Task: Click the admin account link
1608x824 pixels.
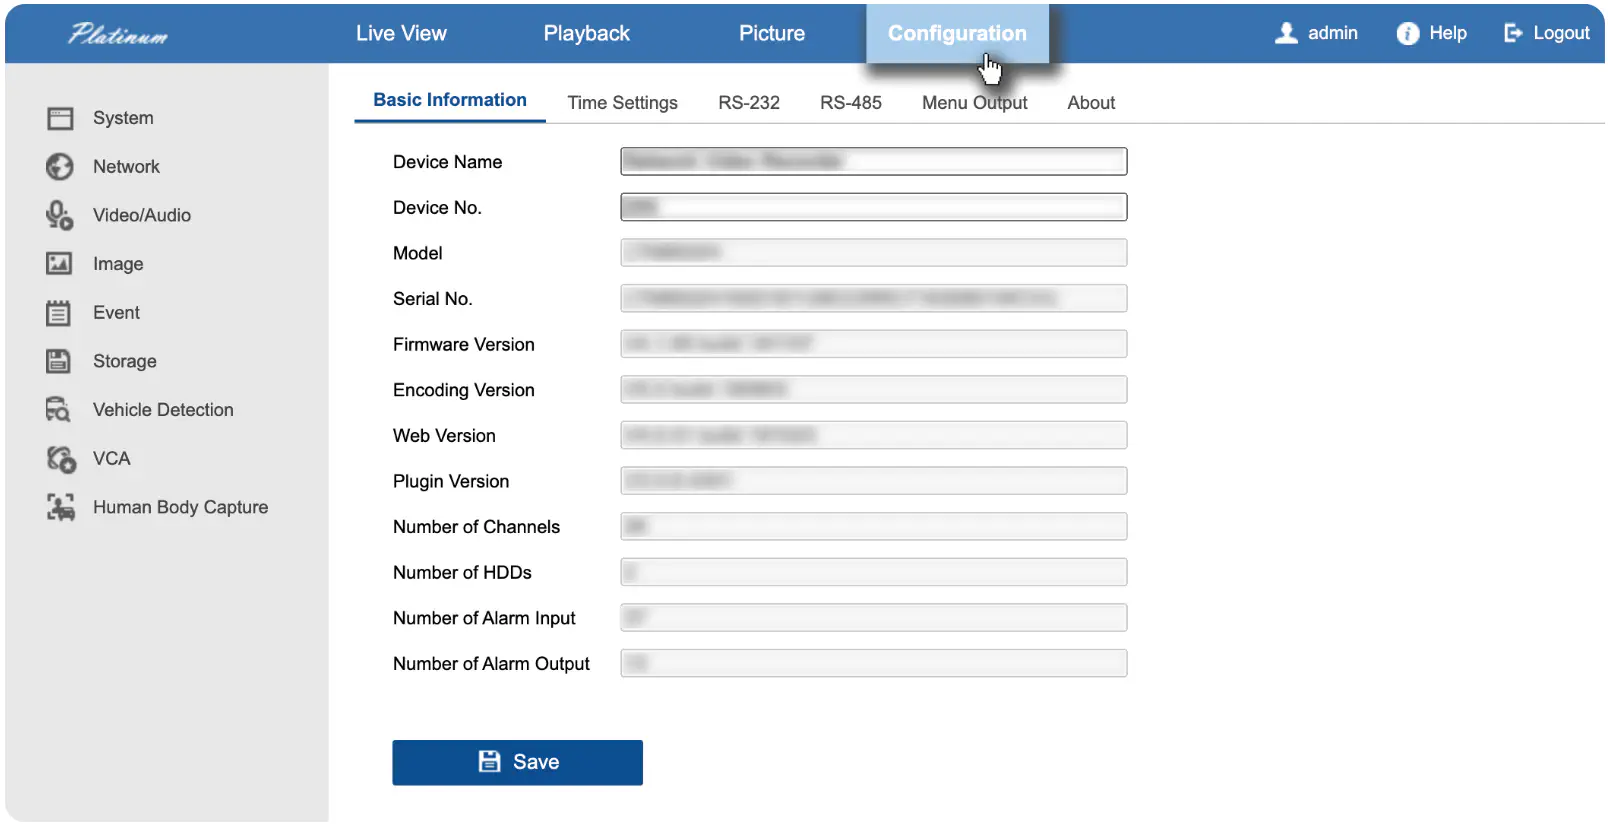Action: pos(1333,33)
